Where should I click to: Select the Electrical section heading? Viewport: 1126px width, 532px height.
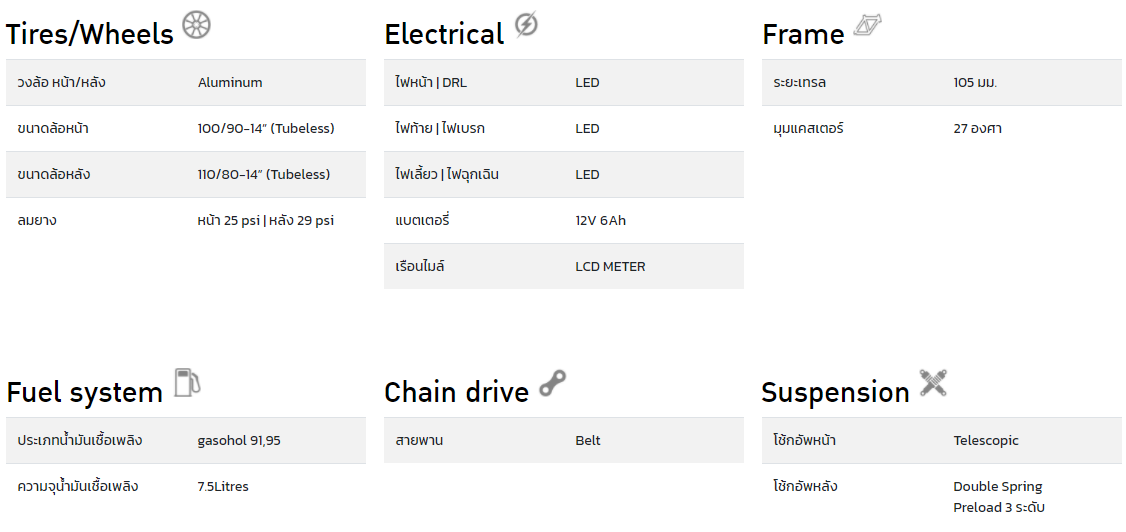point(444,34)
